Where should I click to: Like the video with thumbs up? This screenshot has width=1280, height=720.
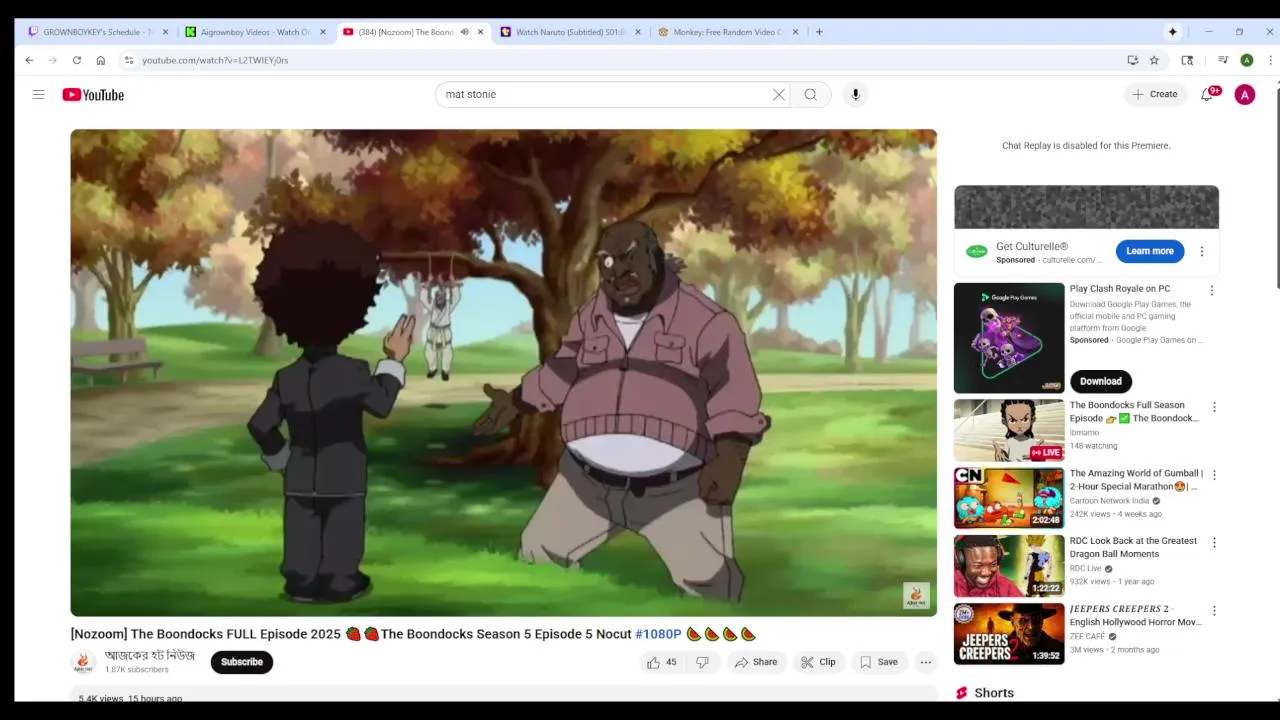661,662
